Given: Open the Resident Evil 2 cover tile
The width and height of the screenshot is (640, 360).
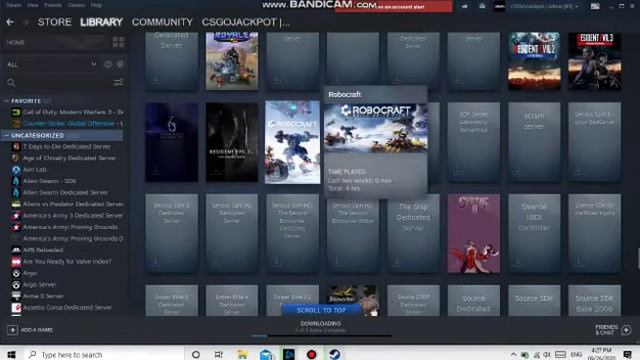Looking at the screenshot, I should click(534, 61).
